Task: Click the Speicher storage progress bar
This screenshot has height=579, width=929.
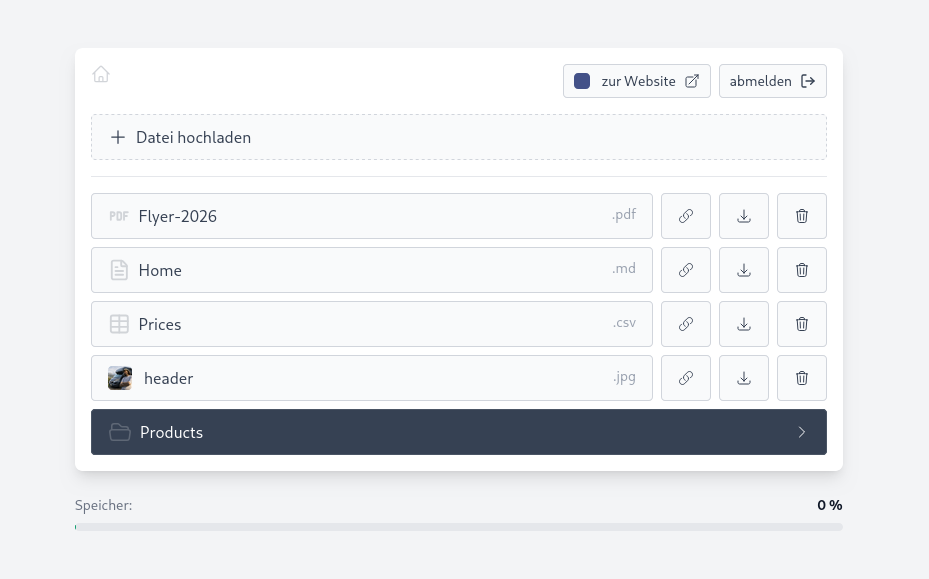Action: click(458, 526)
